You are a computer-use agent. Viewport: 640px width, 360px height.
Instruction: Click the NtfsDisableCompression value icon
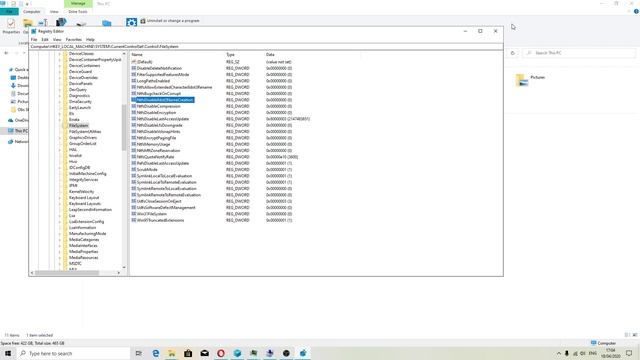click(133, 106)
